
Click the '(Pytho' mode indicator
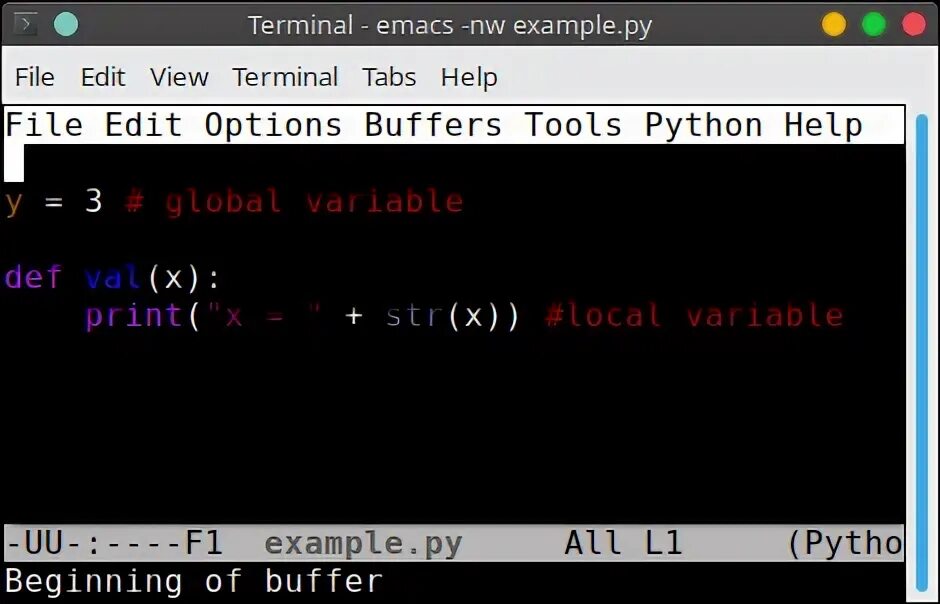845,544
